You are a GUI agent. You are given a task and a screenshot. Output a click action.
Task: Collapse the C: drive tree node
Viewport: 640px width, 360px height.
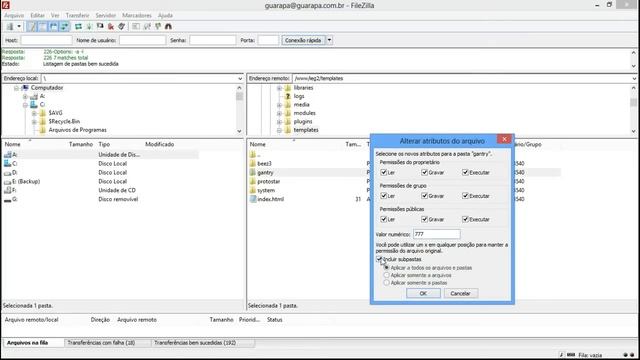point(25,105)
